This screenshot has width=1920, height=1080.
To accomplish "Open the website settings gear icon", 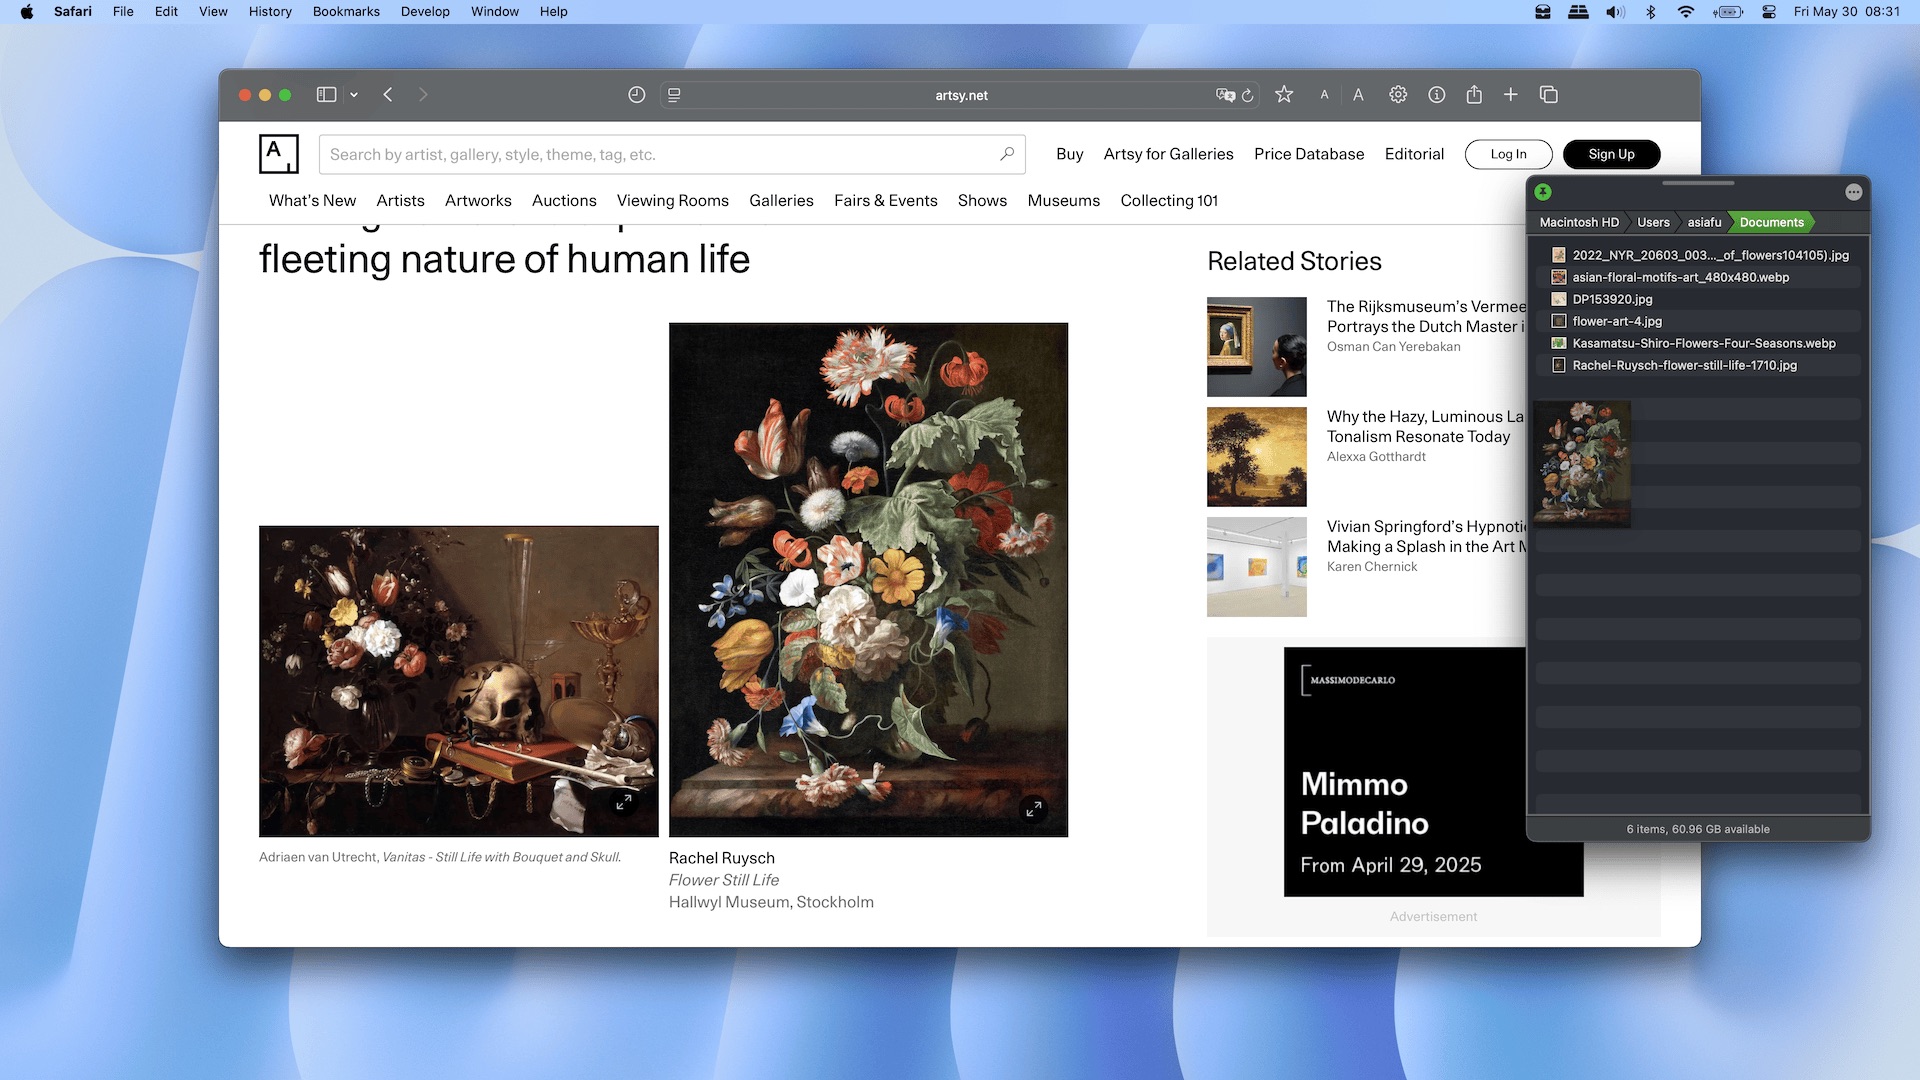I will pos(1398,94).
